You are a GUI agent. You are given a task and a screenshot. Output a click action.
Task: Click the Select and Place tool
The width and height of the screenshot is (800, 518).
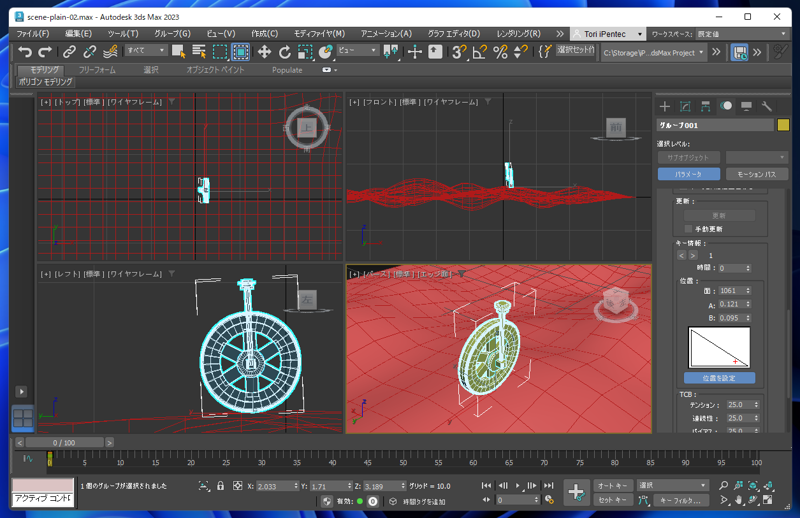[x=326, y=52]
